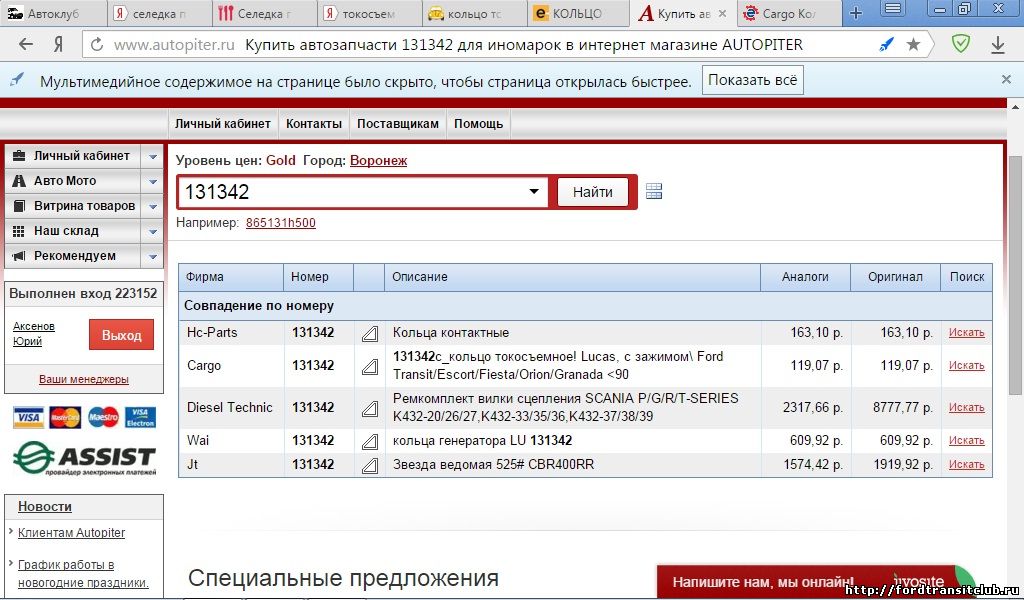Toggle Turbo mode rocket in address bar

(x=886, y=44)
